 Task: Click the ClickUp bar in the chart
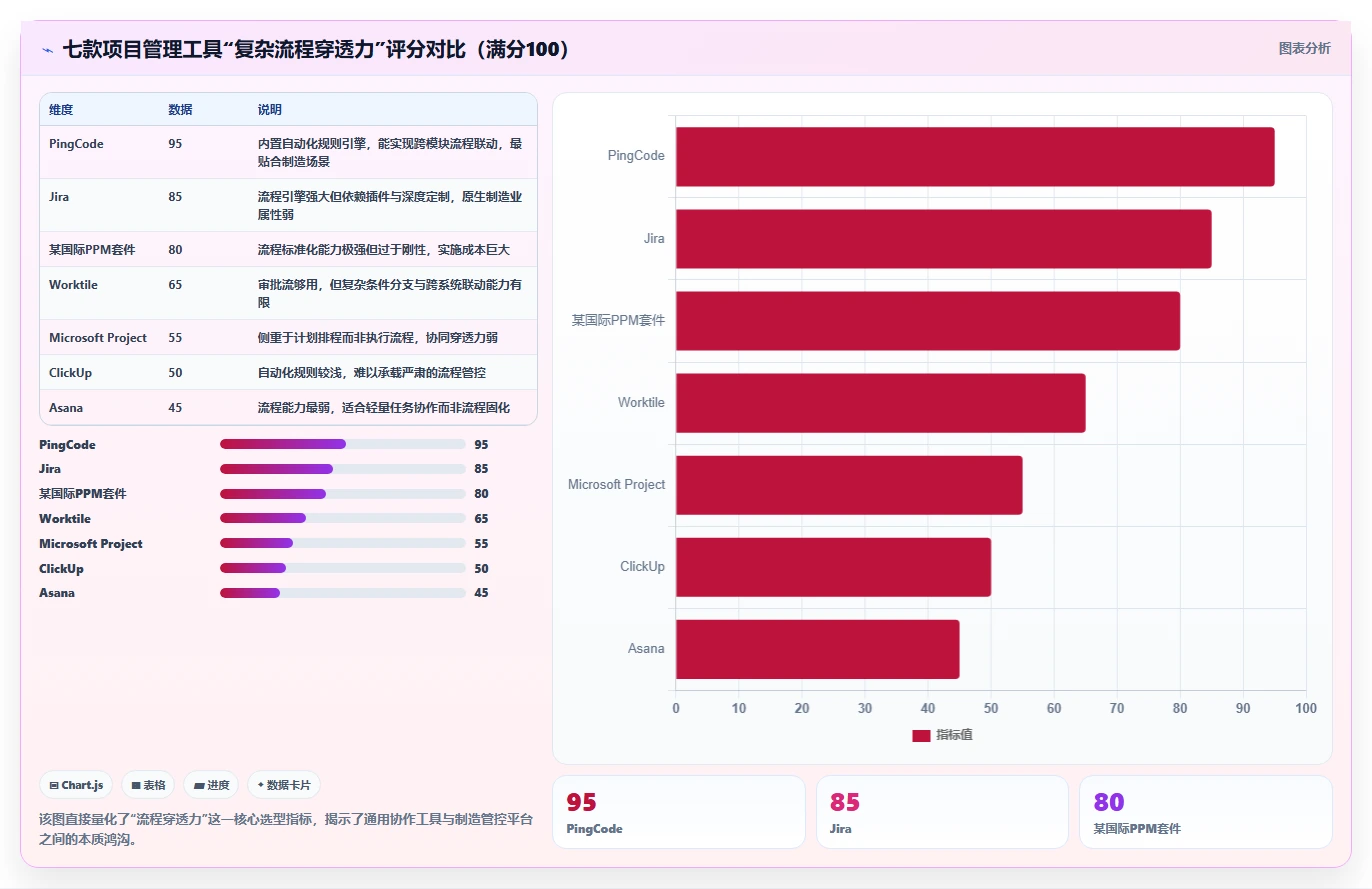pyautogui.click(x=833, y=567)
